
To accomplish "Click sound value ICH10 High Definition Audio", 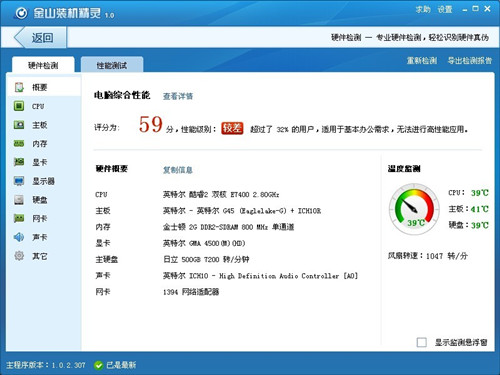I will pyautogui.click(x=260, y=276).
